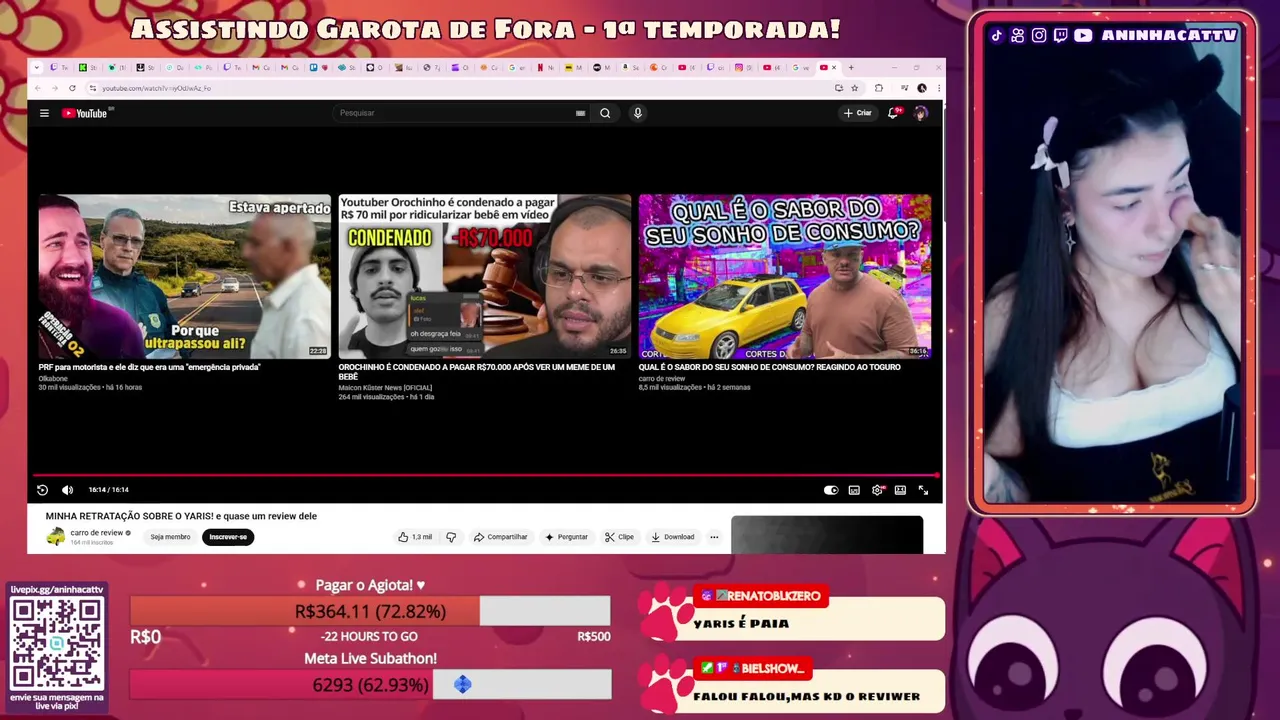1280x720 pixels.
Task: Click the YouTube icon in the ANINHACATTV banner
Action: click(1083, 35)
